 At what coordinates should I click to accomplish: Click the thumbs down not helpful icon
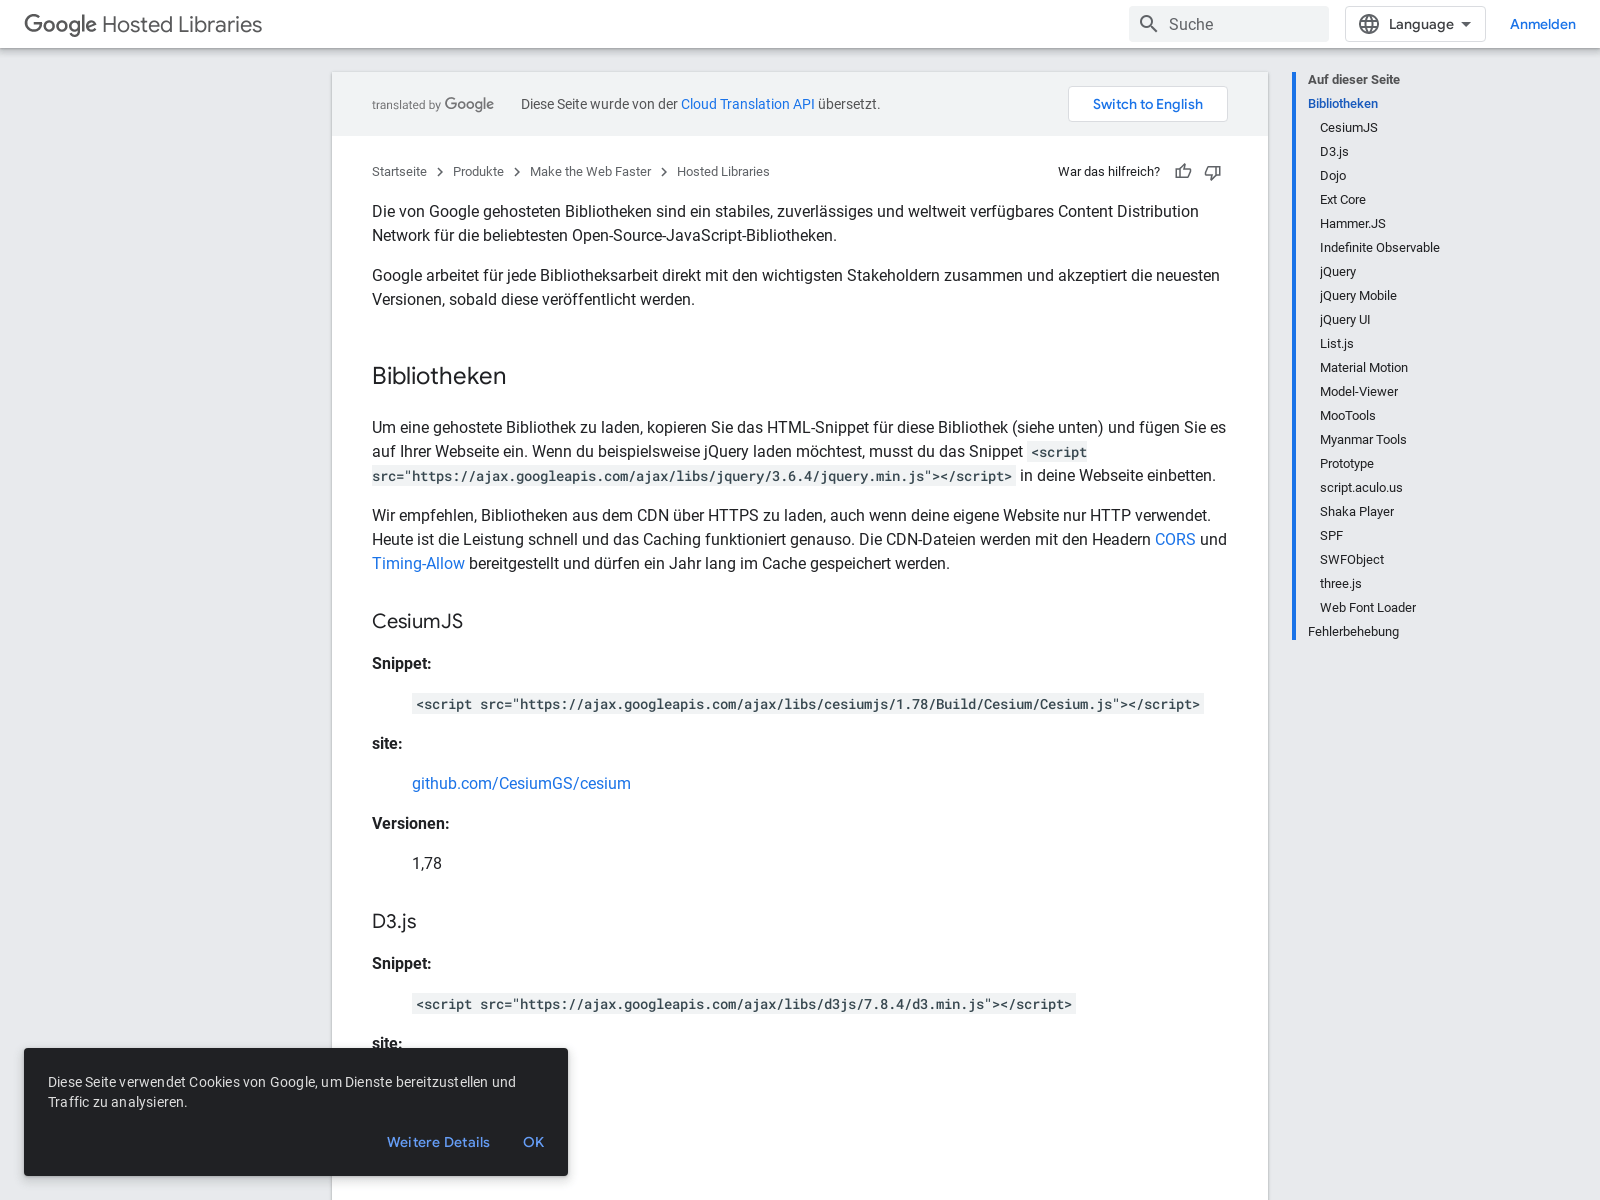click(1213, 172)
